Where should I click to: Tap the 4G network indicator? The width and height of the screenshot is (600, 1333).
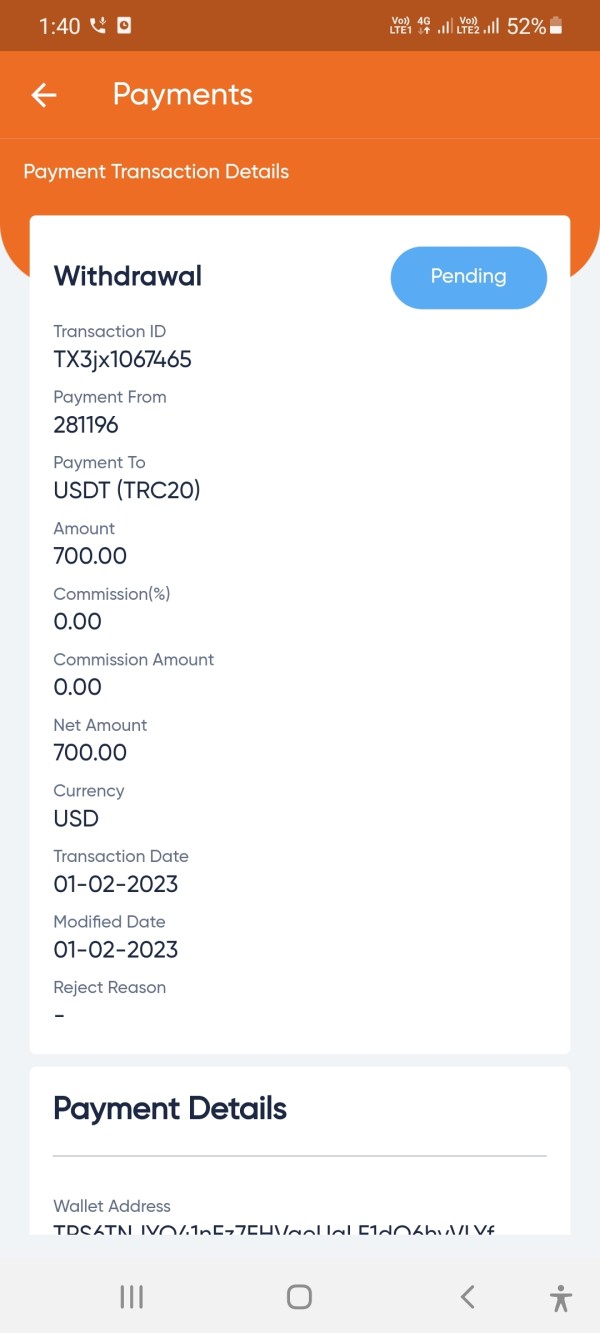(x=424, y=27)
